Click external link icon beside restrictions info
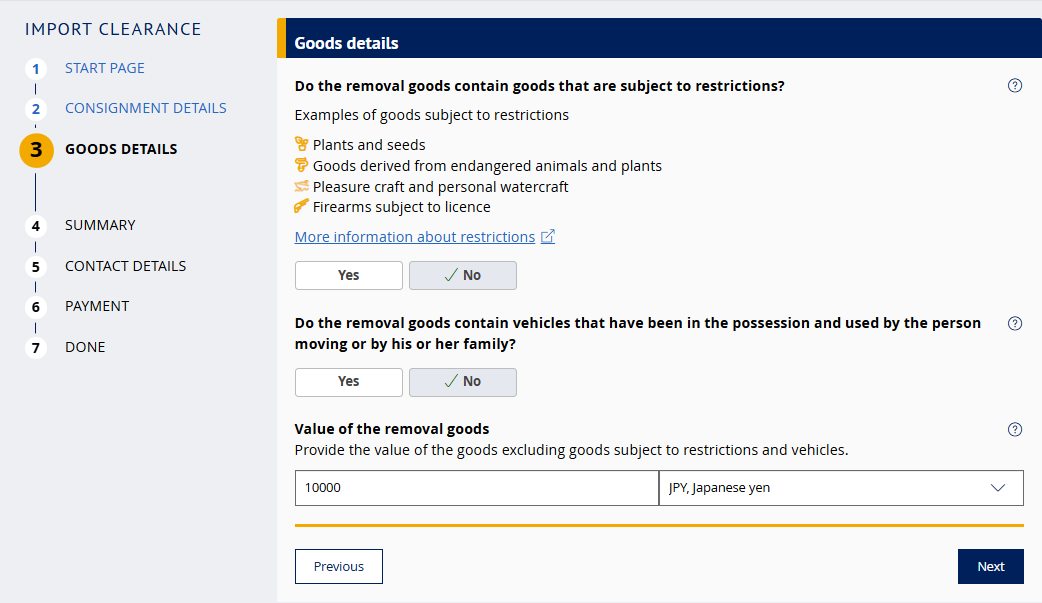This screenshot has width=1042, height=603. [x=548, y=237]
